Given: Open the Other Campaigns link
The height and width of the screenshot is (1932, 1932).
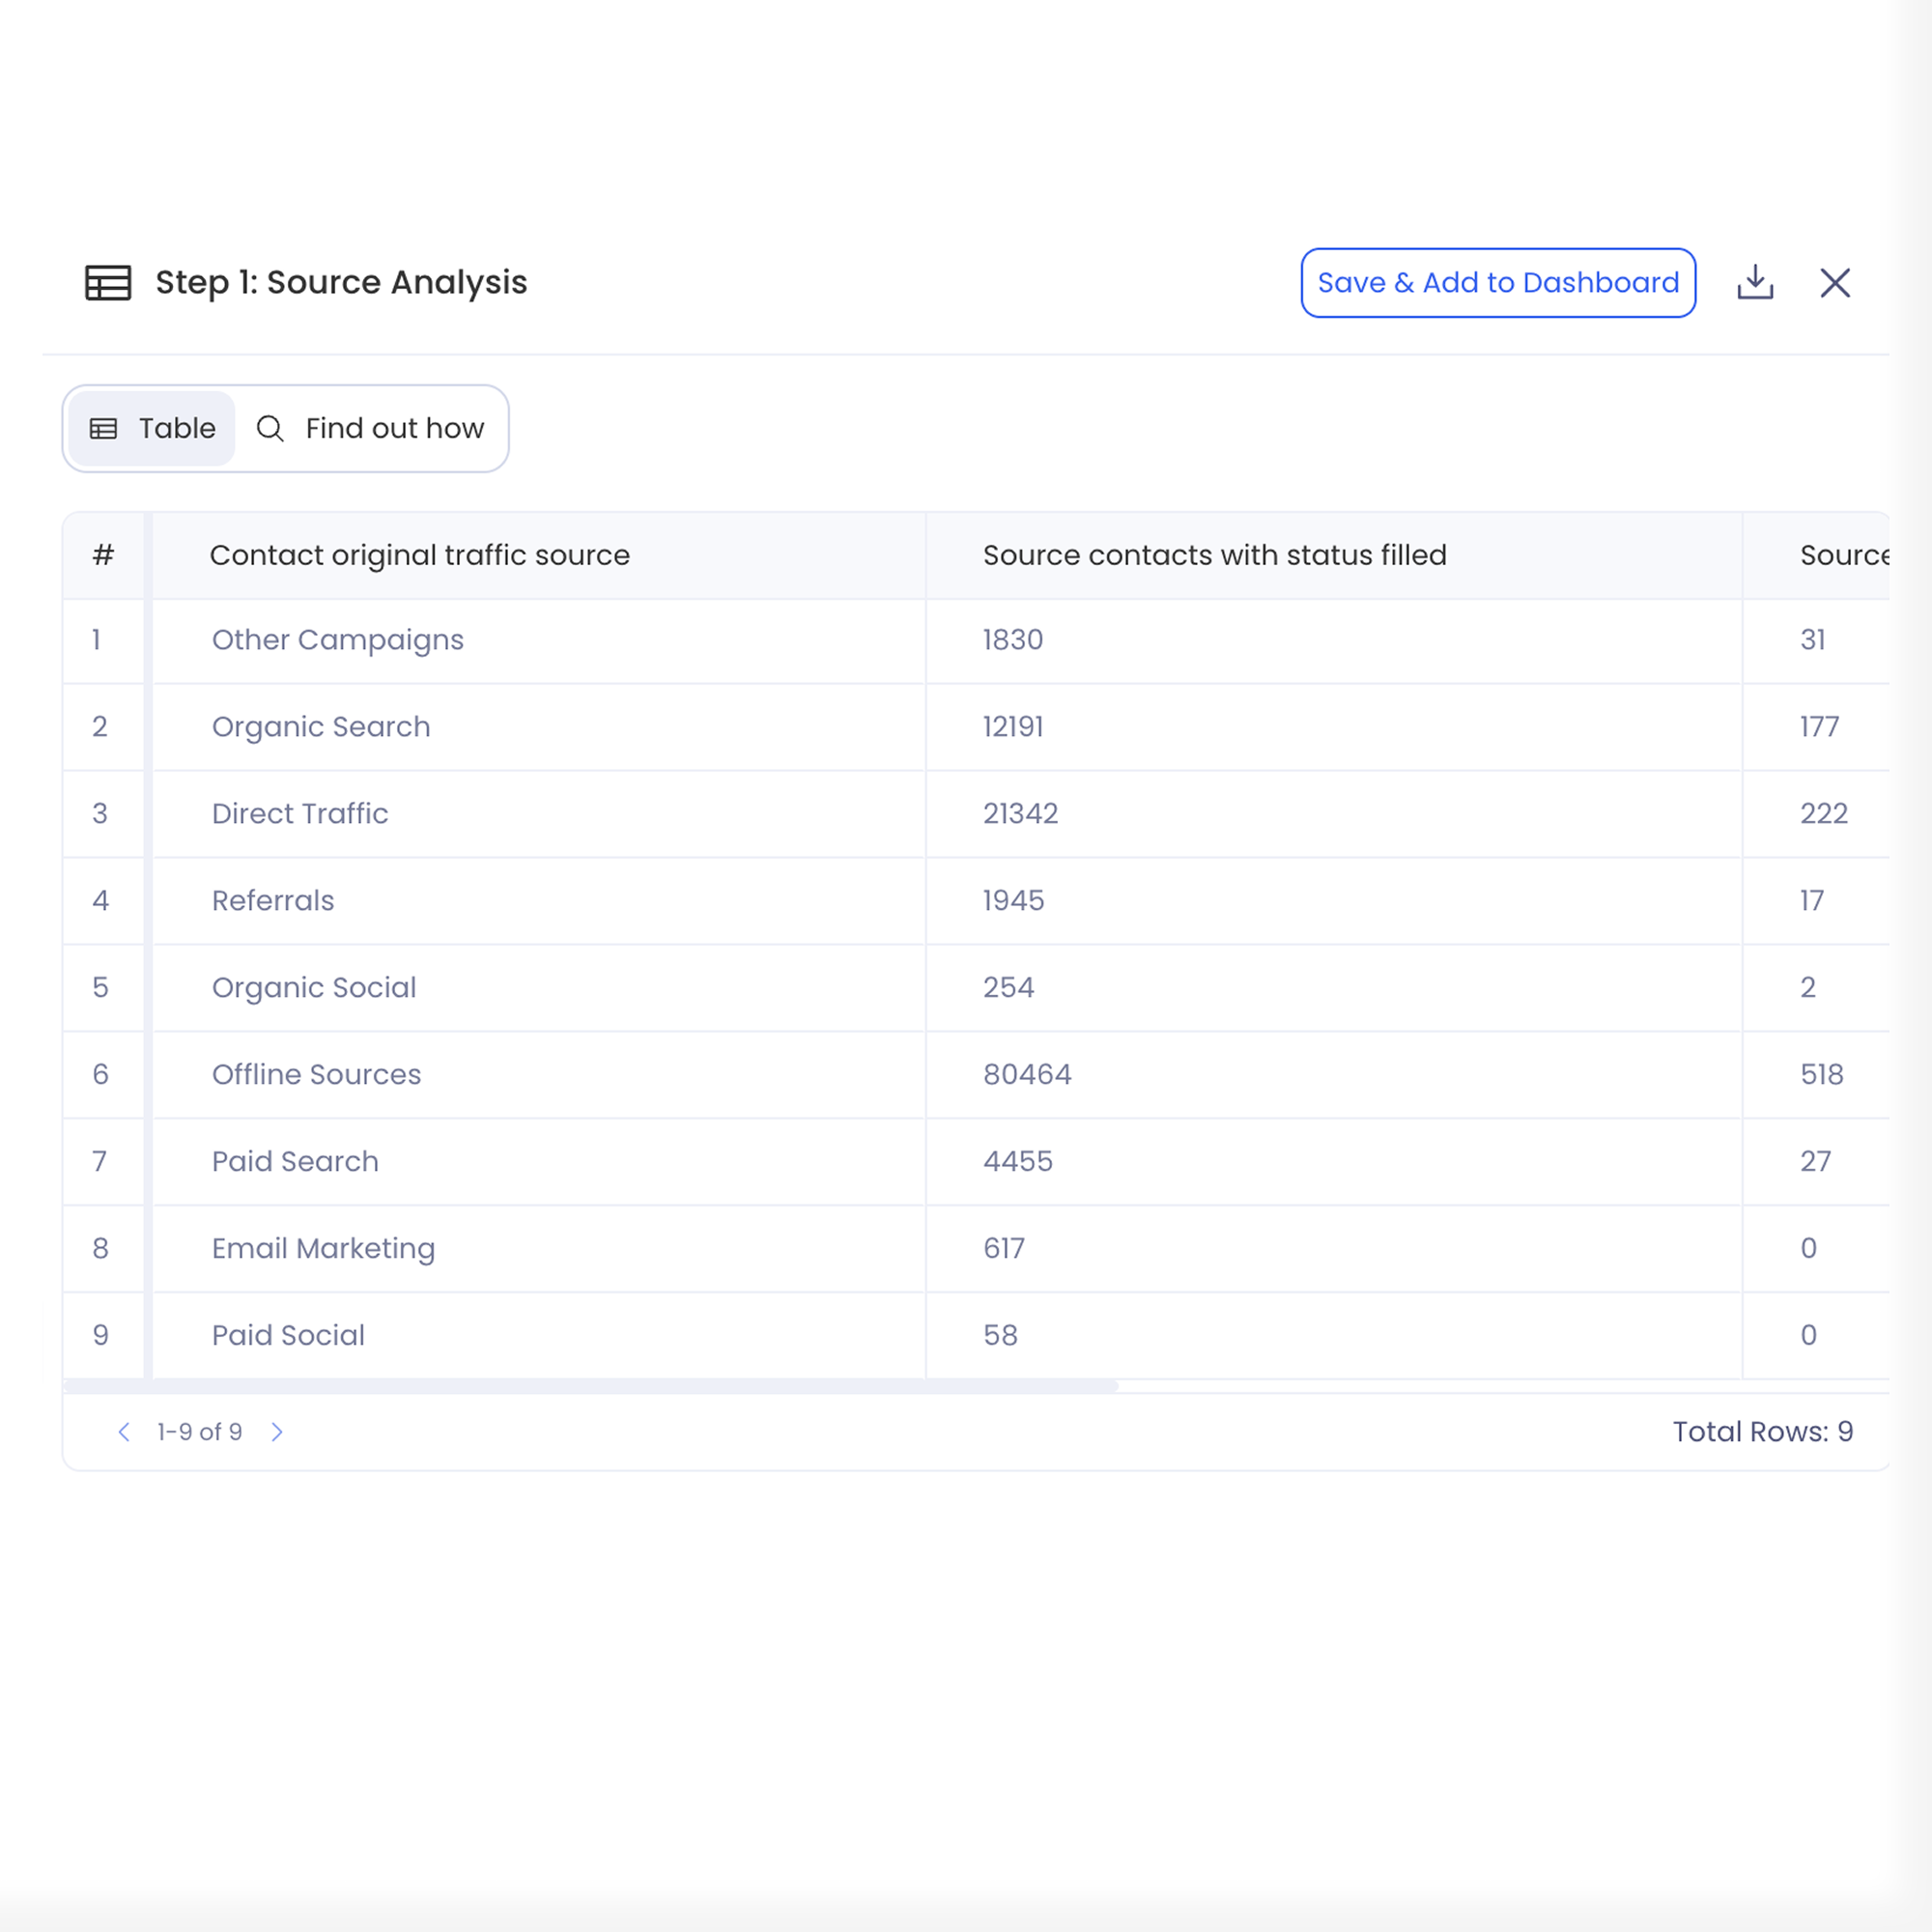Looking at the screenshot, I should click(337, 640).
